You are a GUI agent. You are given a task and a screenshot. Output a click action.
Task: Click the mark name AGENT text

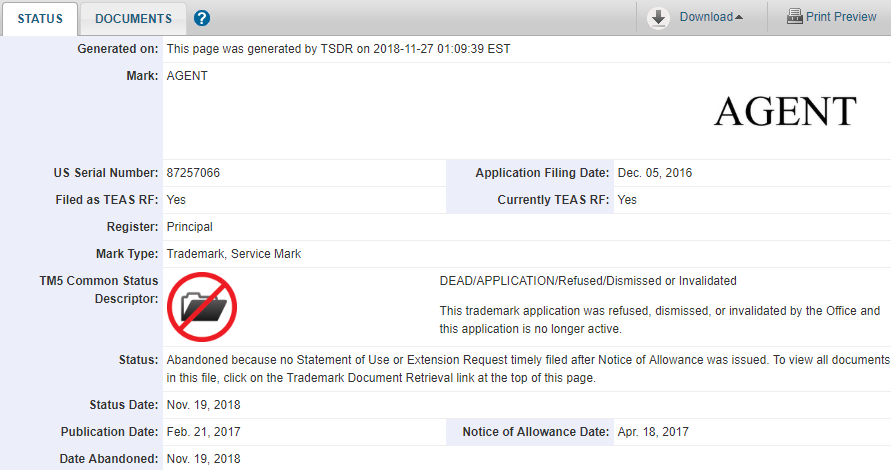point(187,76)
